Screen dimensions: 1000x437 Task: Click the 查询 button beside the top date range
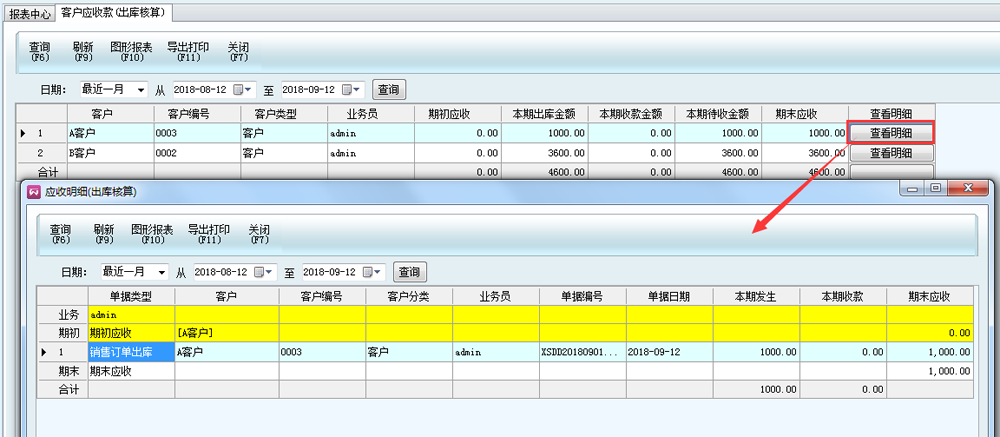coord(388,90)
